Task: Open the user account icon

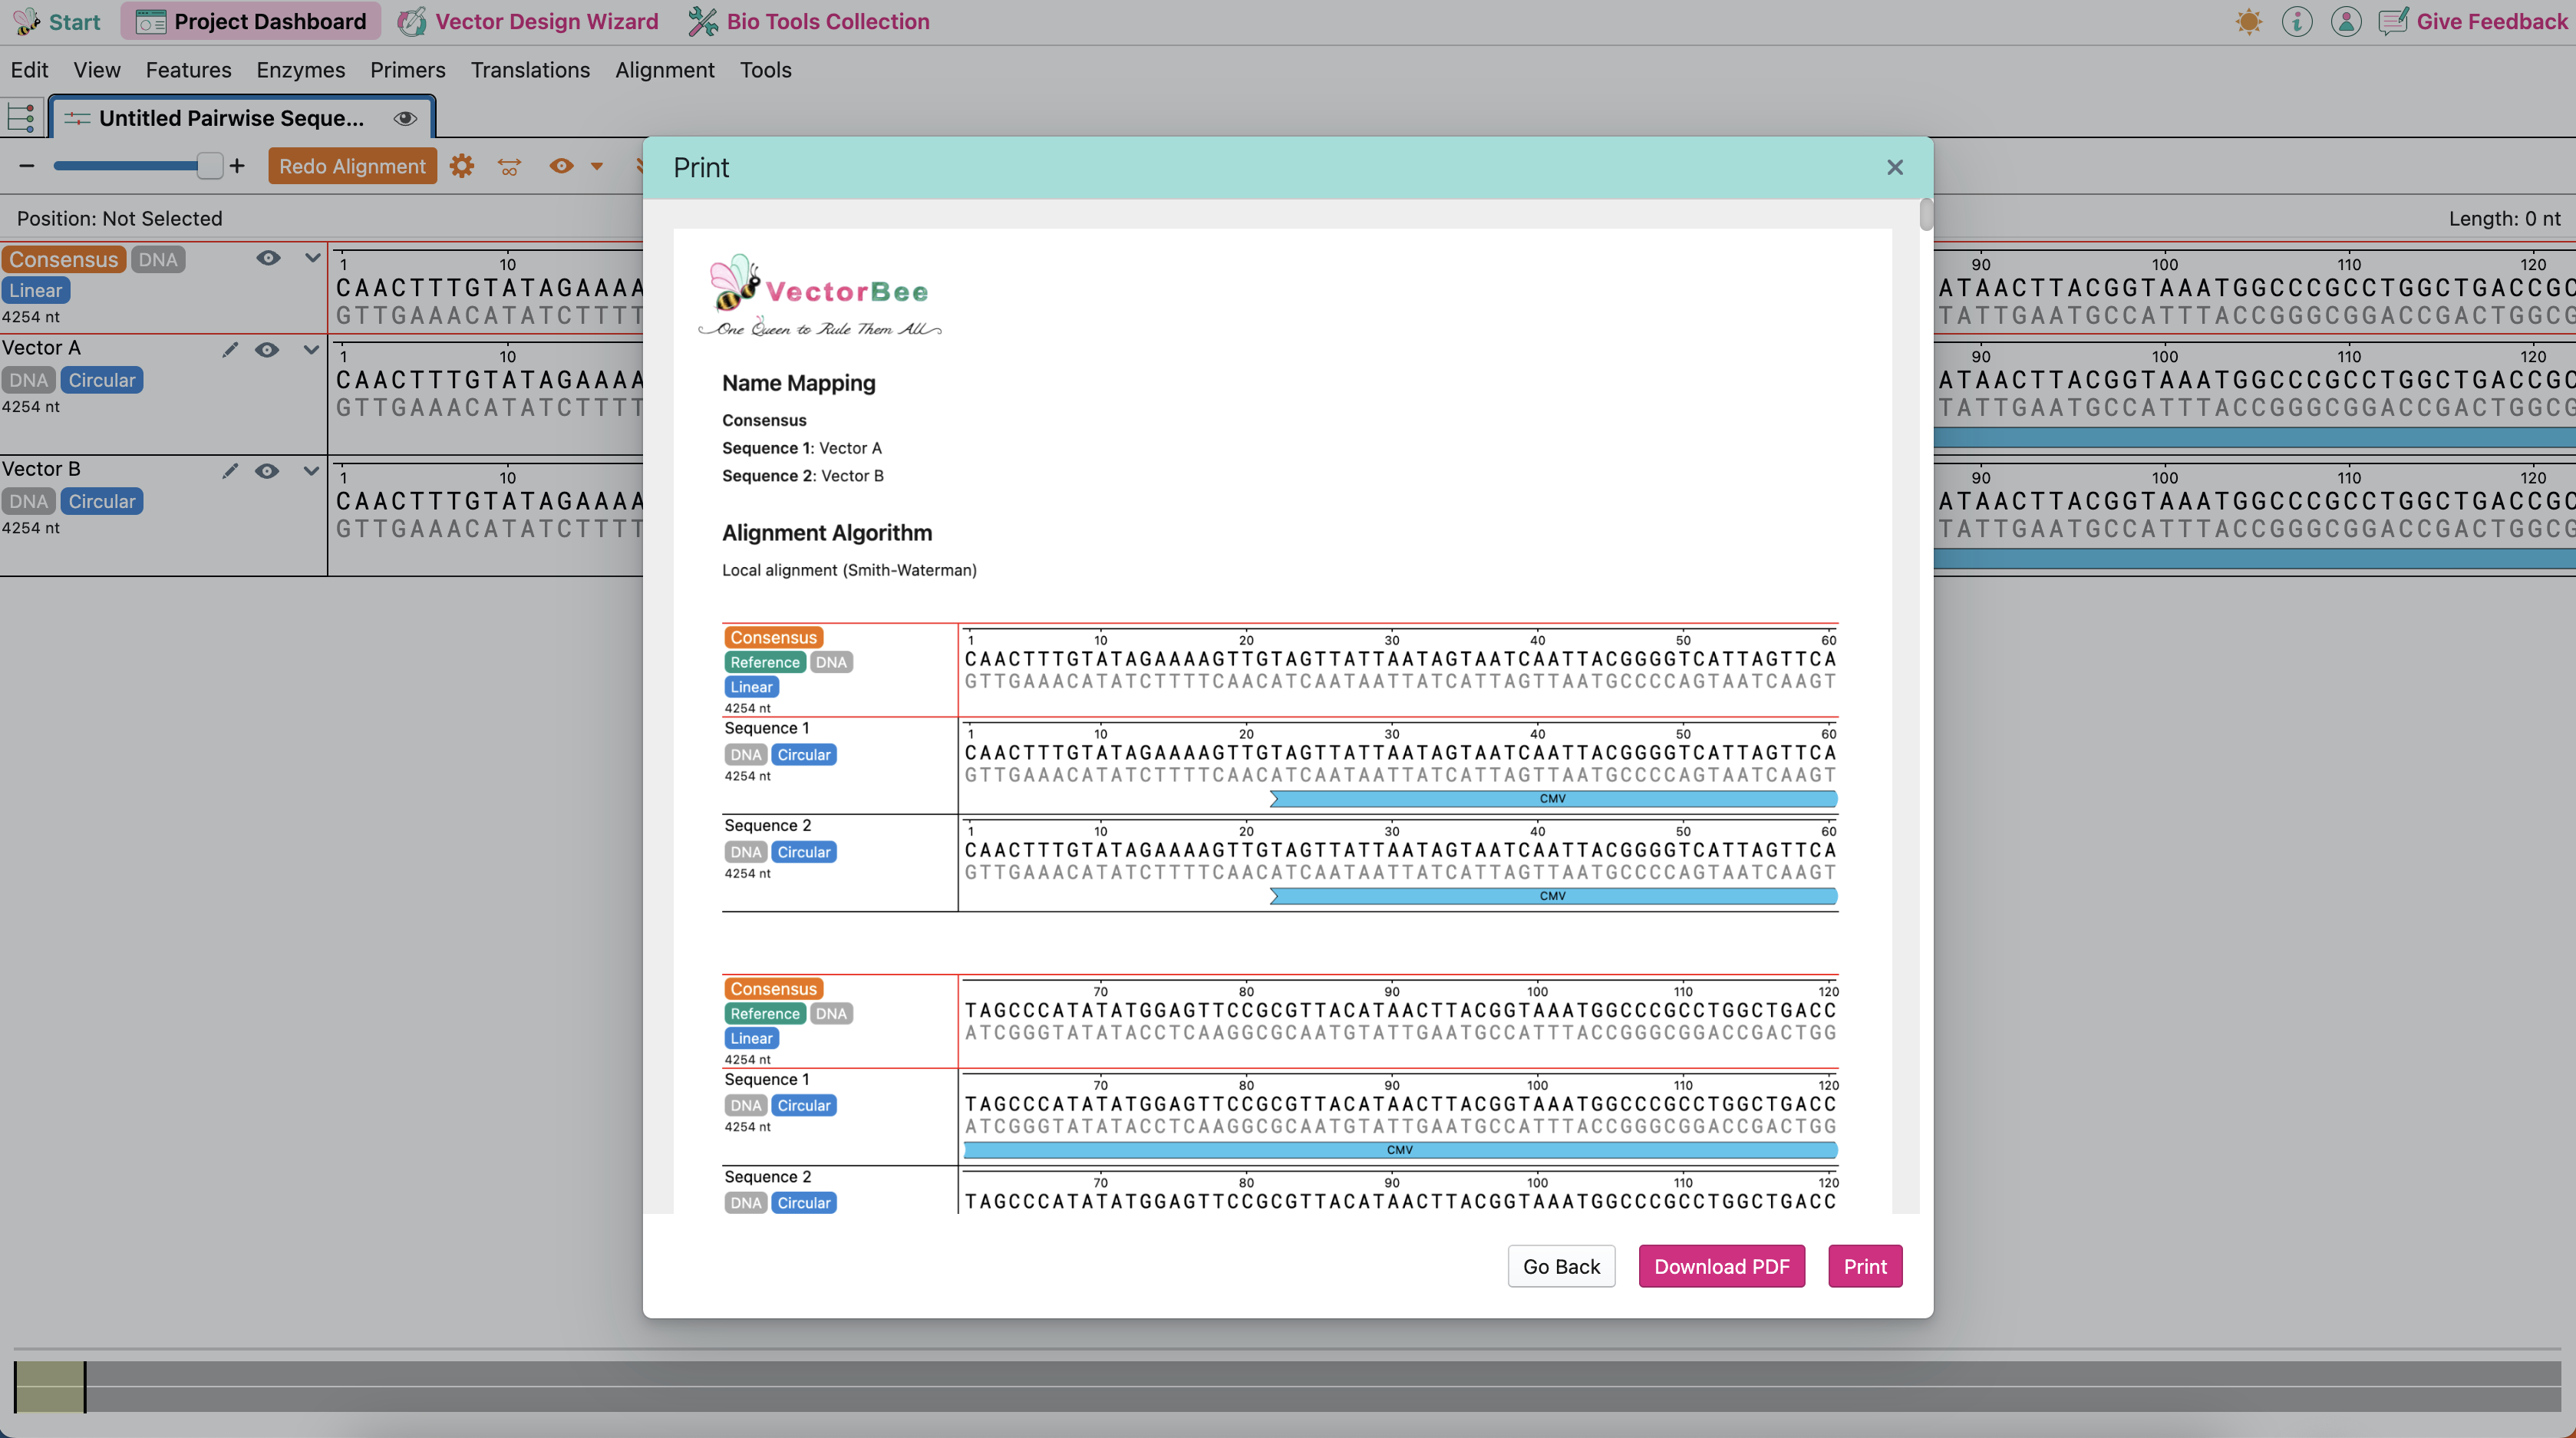Action: (x=2345, y=22)
